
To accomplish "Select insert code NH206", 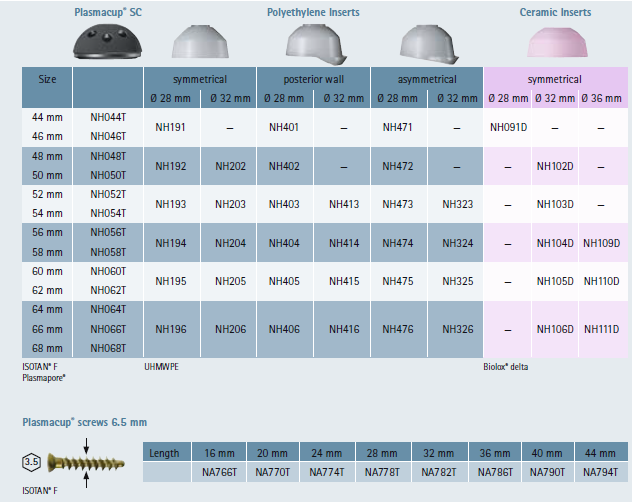I will tap(230, 329).
